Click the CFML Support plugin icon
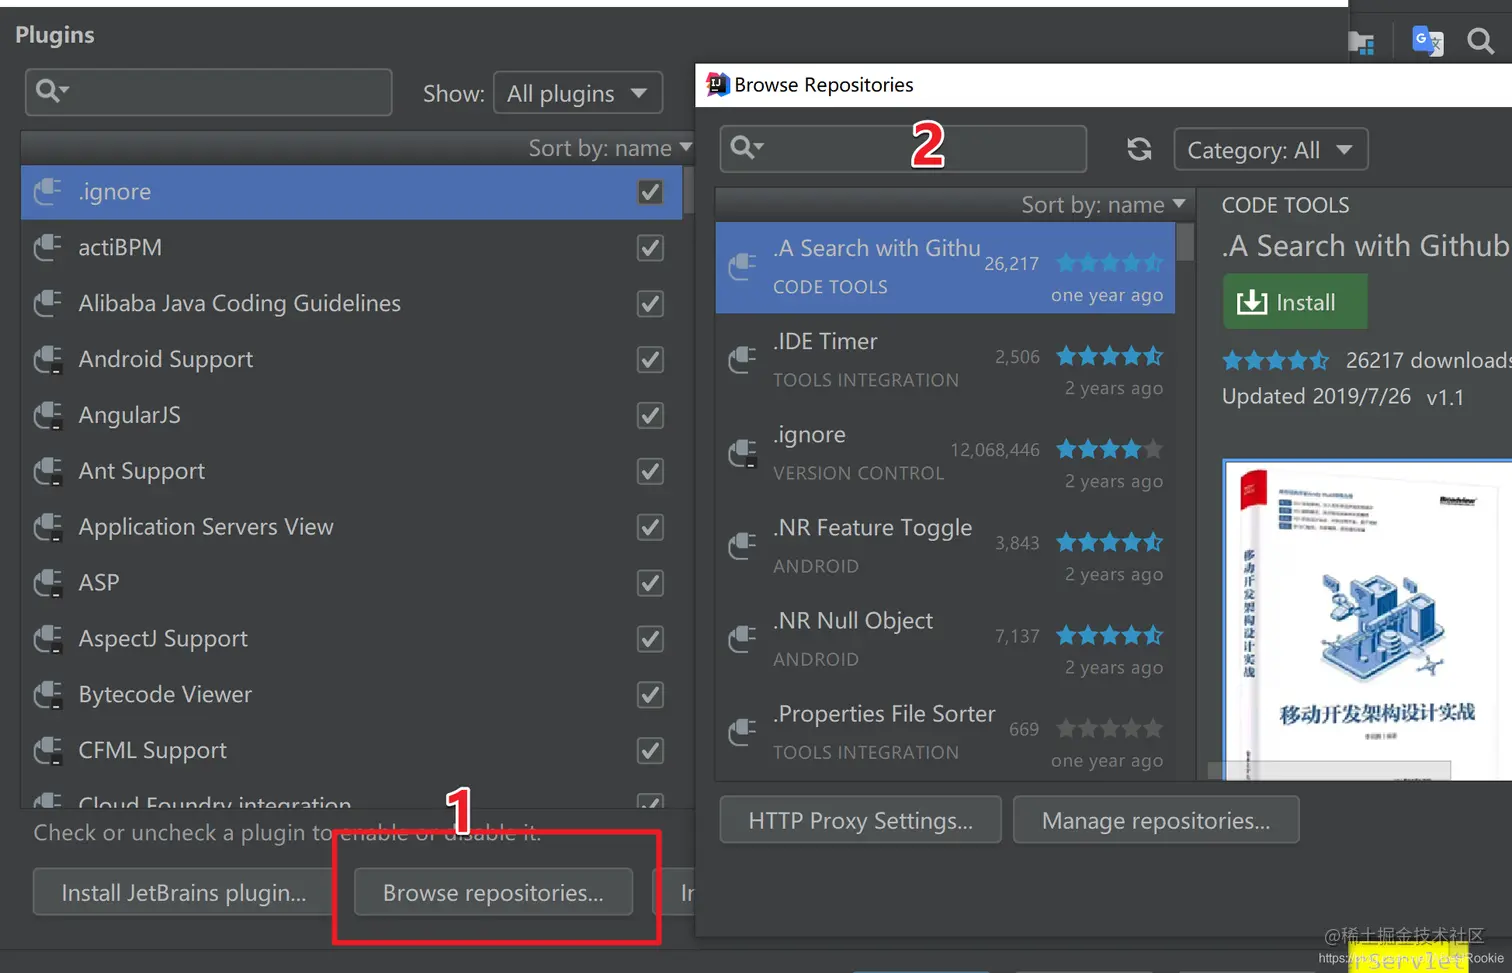Viewport: 1512px width, 973px height. [48, 751]
